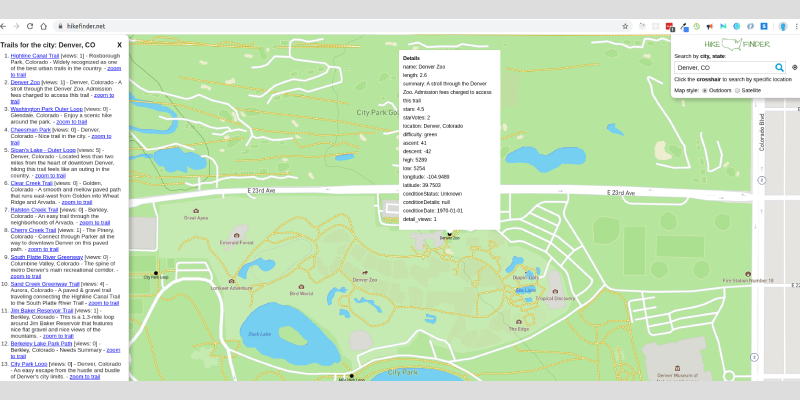Zoom to trail for Jim Baker Reservoir
This screenshot has height=400, width=800.
click(58, 336)
